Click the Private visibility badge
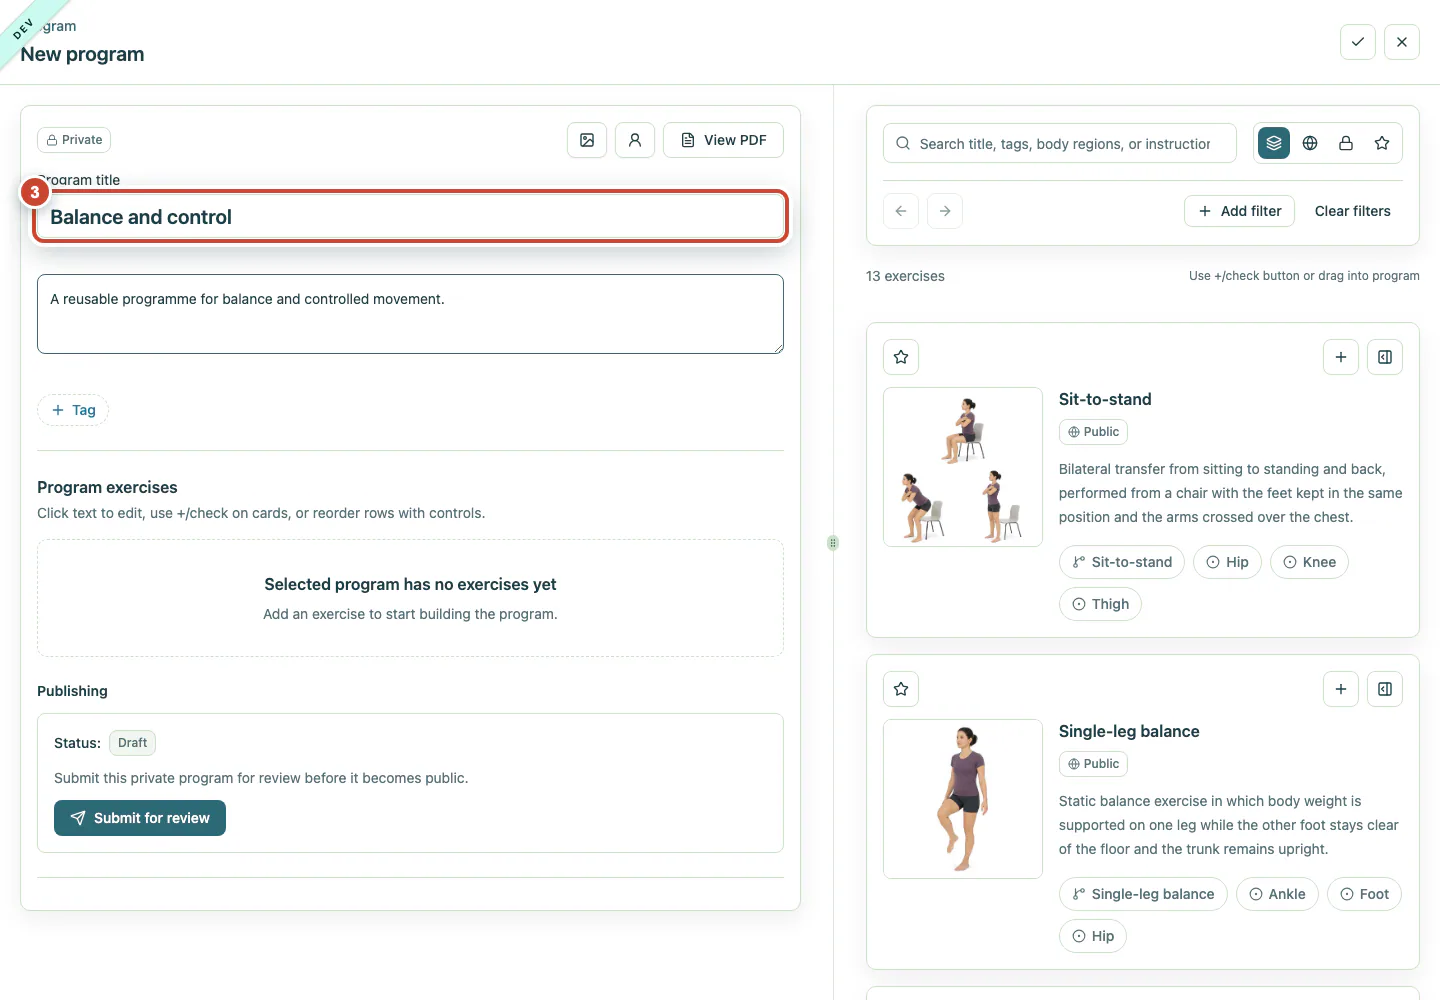Viewport: 1440px width, 1000px height. (x=74, y=140)
